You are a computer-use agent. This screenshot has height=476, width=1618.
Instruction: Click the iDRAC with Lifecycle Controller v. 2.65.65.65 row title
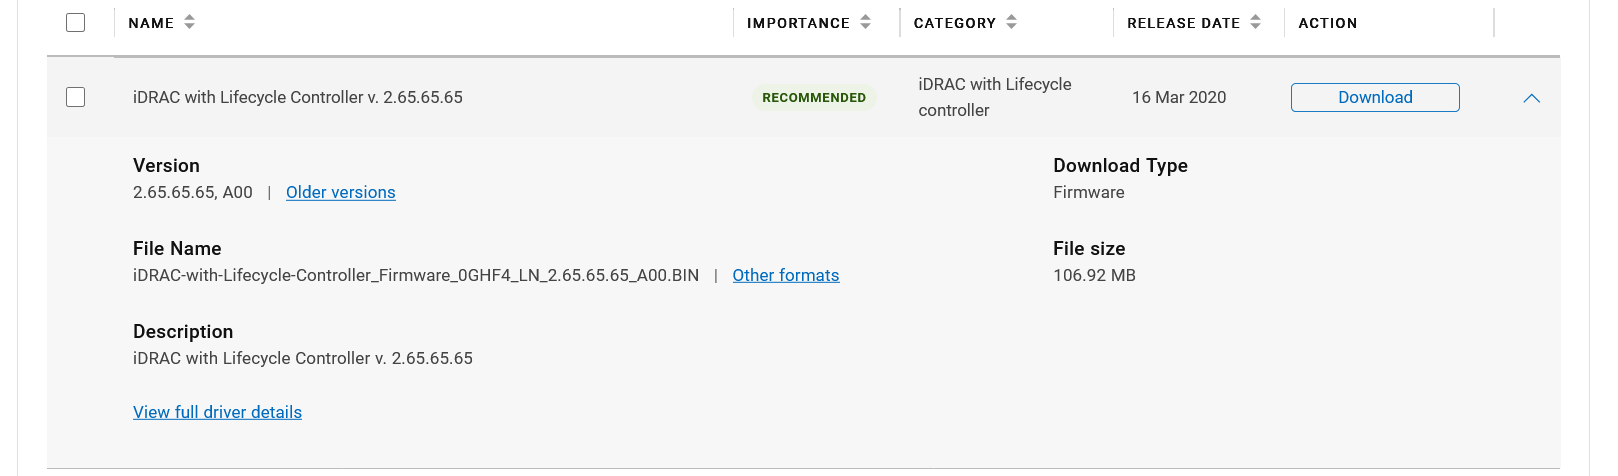(298, 97)
